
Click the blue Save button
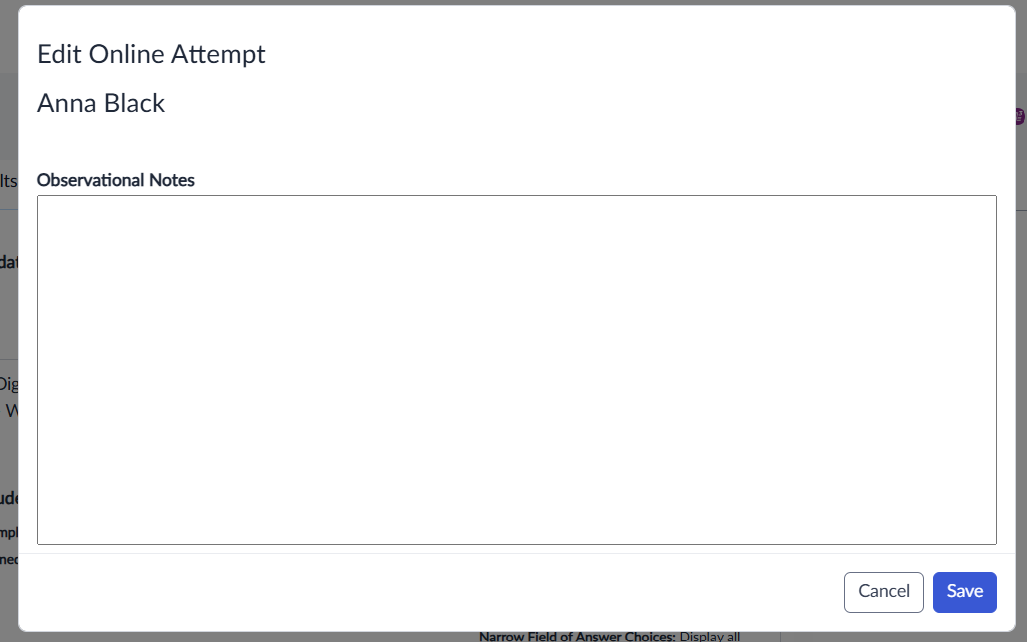point(964,592)
